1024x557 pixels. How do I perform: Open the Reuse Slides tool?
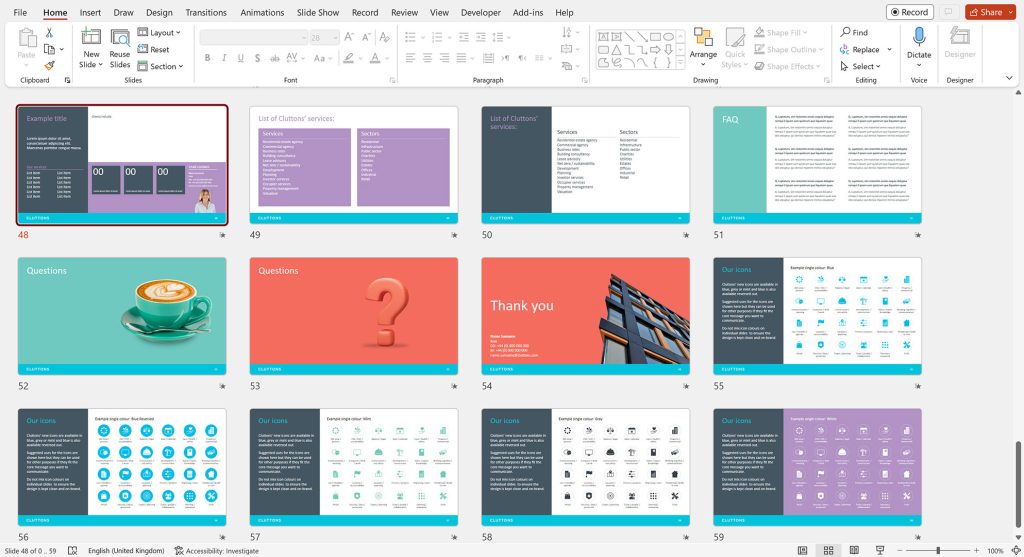pyautogui.click(x=120, y=48)
